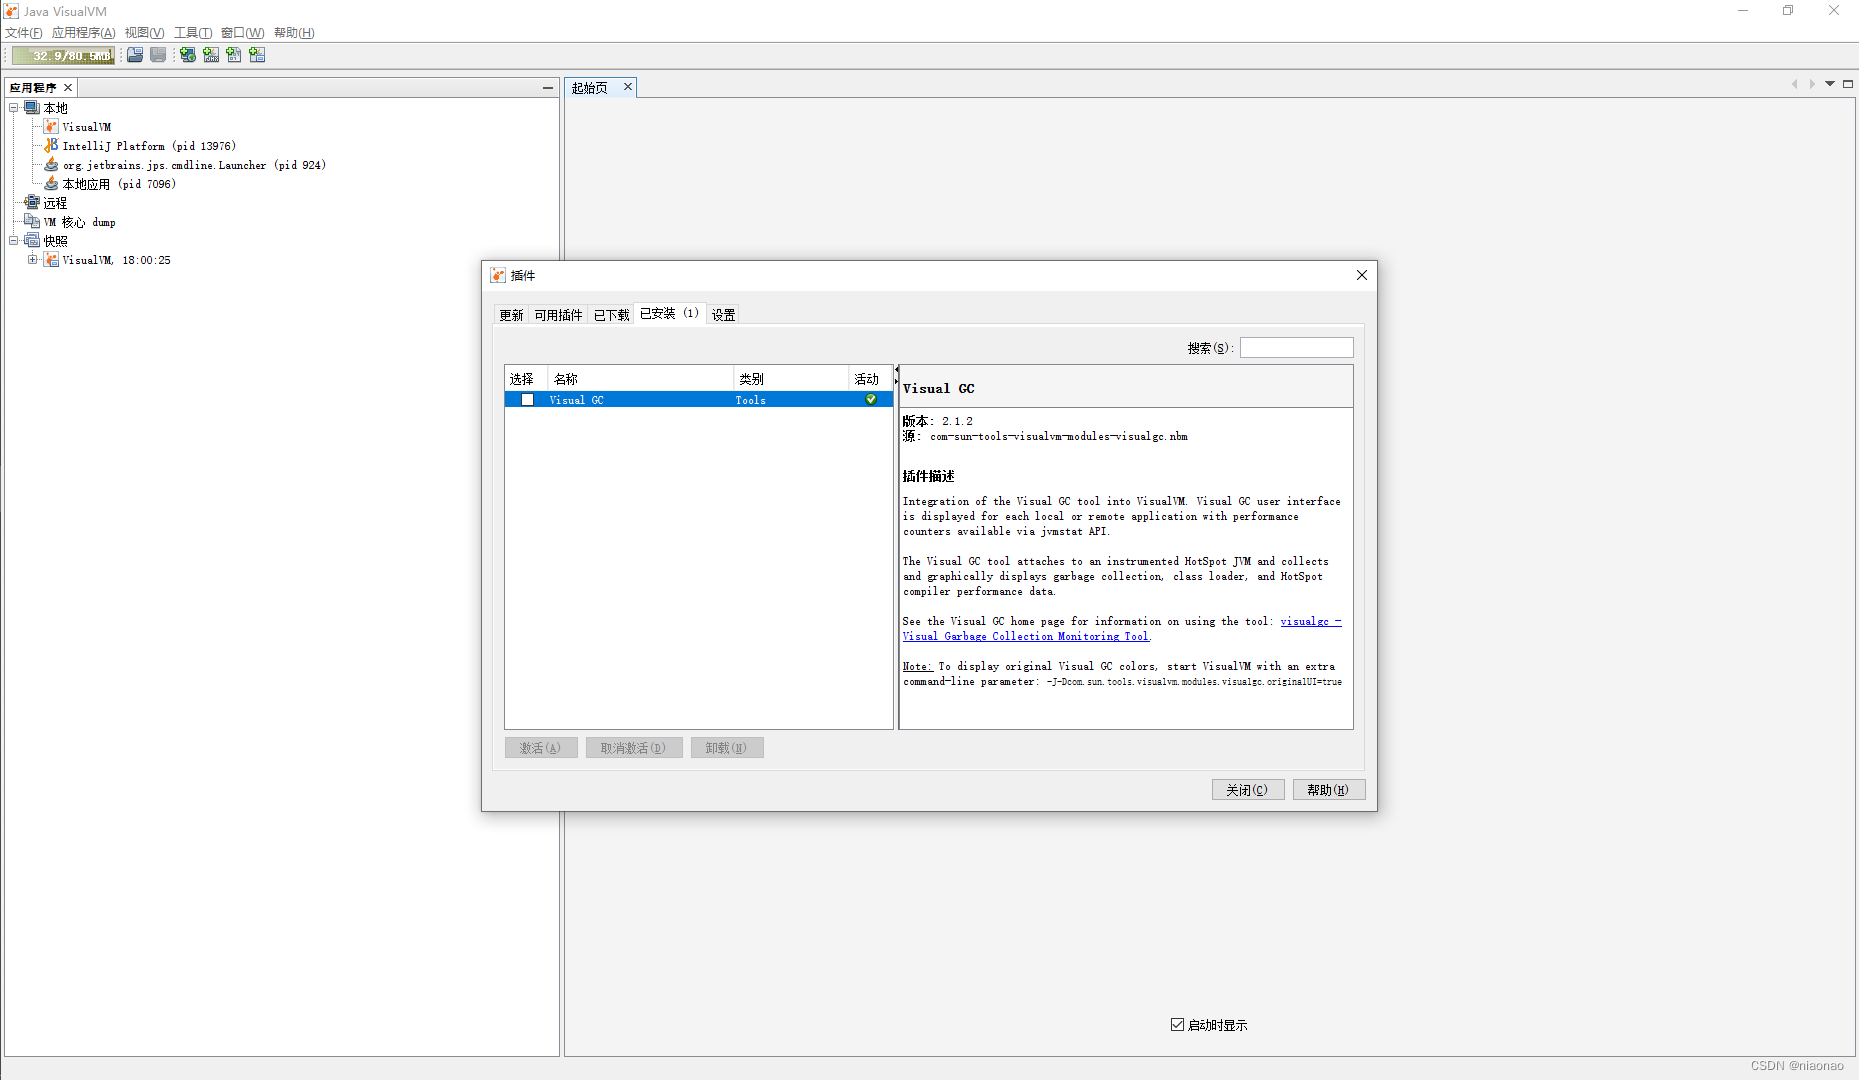Click the Add Remote Host toolbar icon

coord(187,55)
